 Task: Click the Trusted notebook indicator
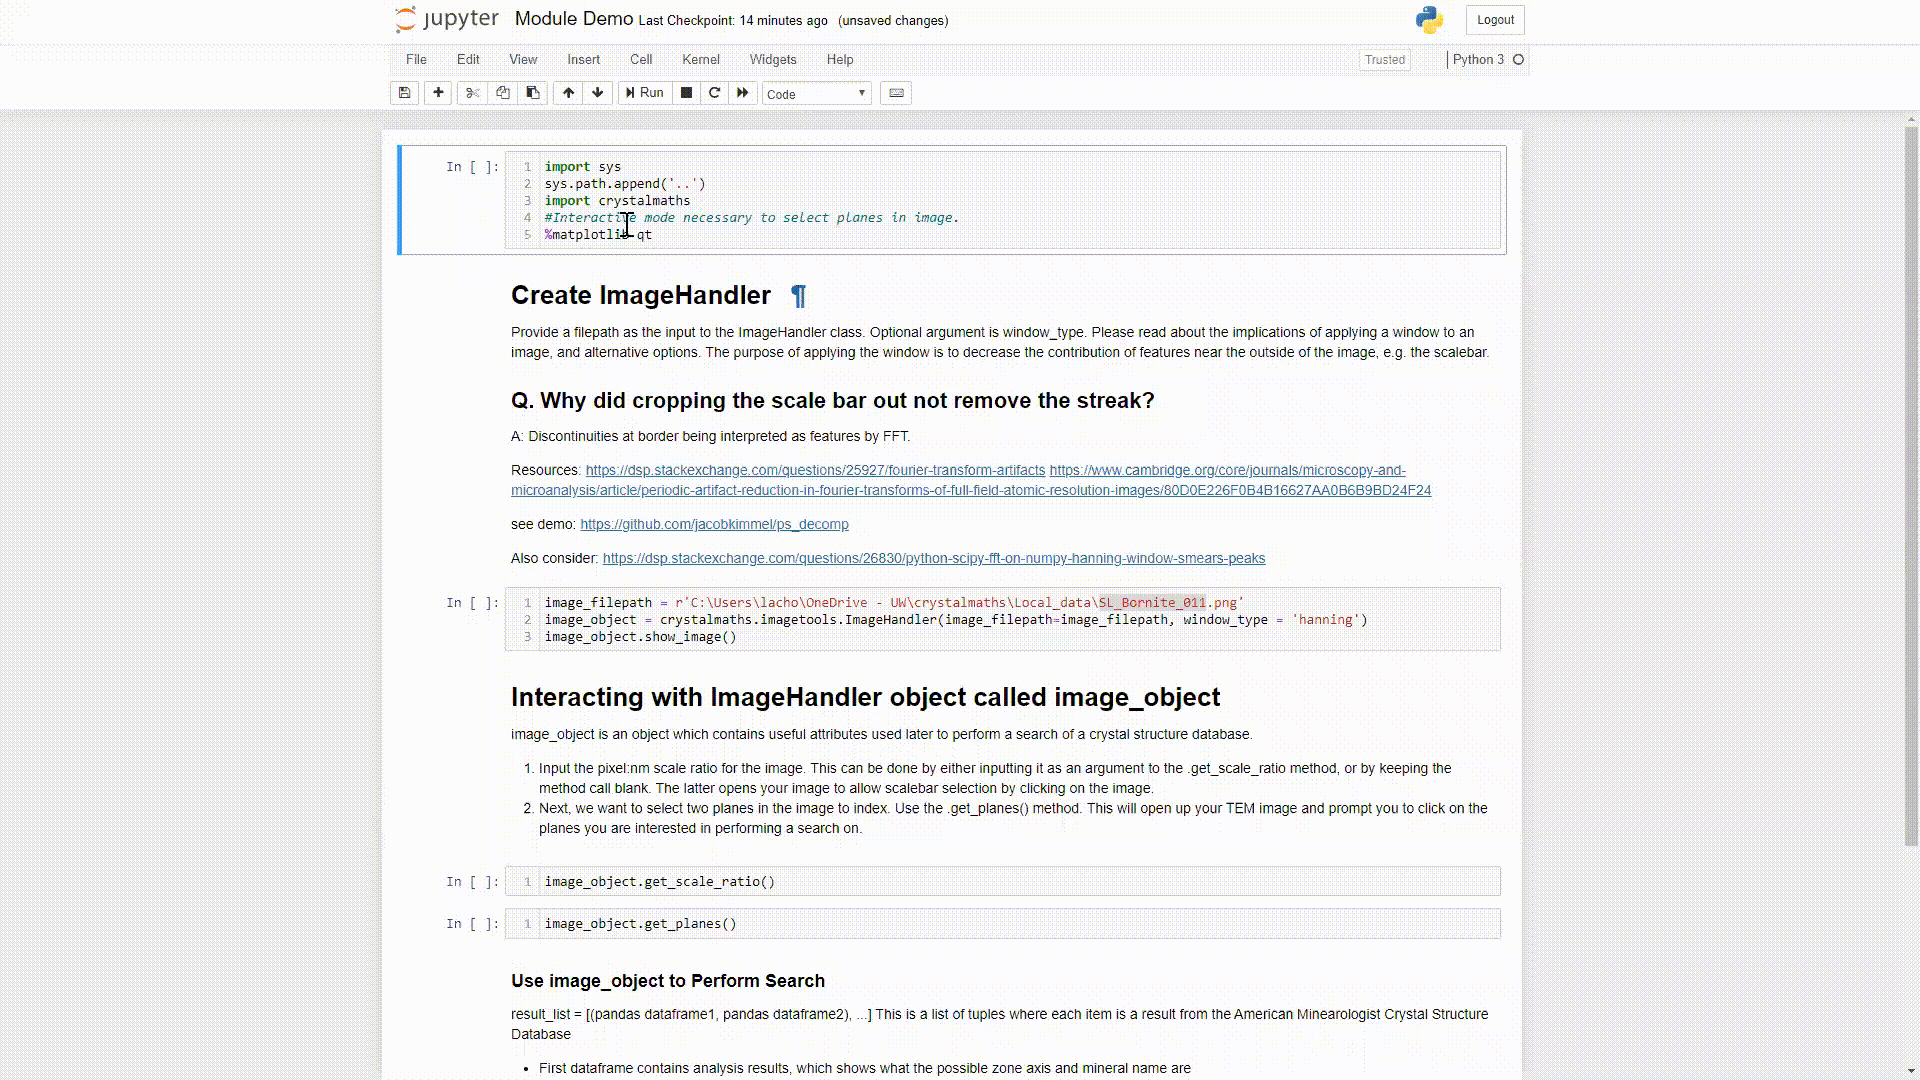click(1384, 60)
